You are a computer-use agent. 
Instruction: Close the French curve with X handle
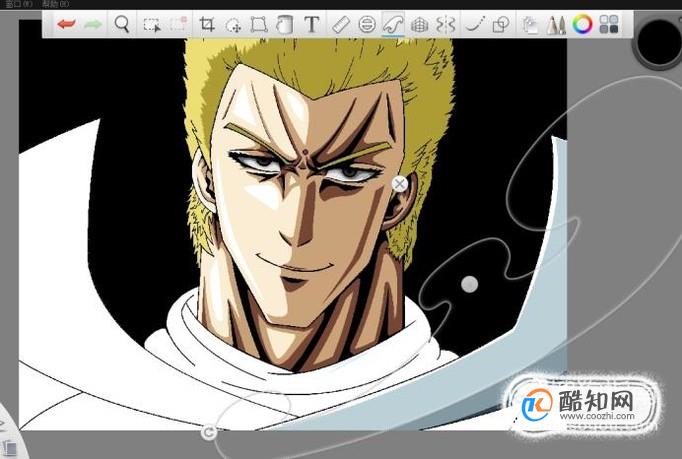pos(400,184)
